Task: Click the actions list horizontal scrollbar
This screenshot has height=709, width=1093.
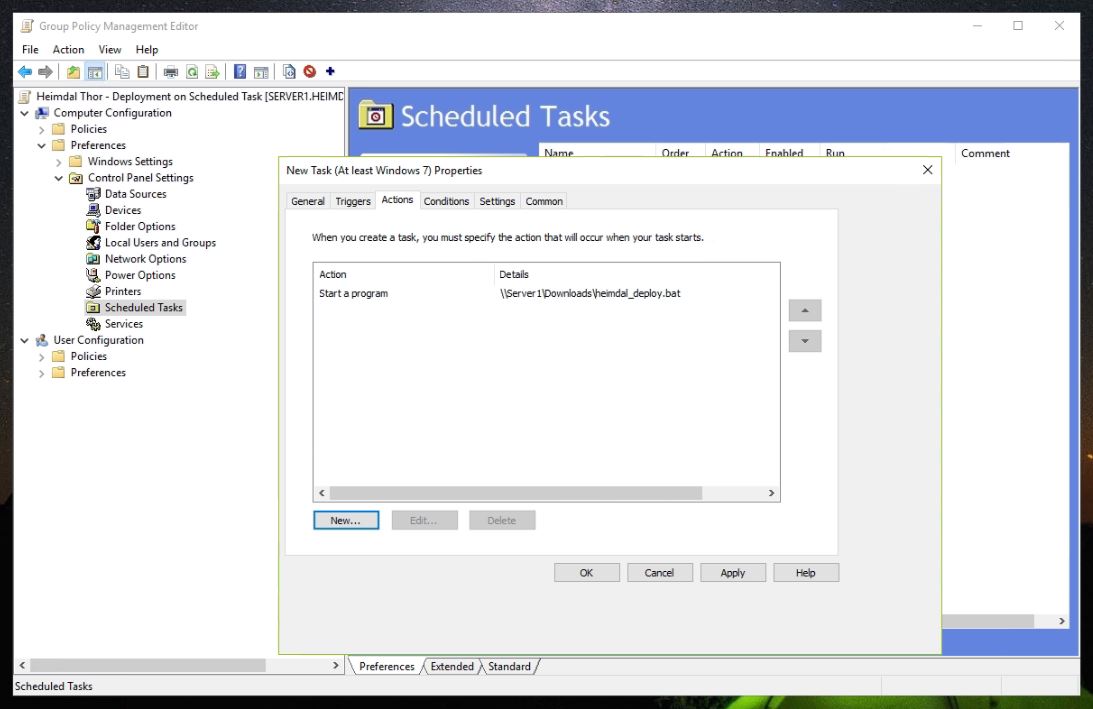Action: click(516, 493)
